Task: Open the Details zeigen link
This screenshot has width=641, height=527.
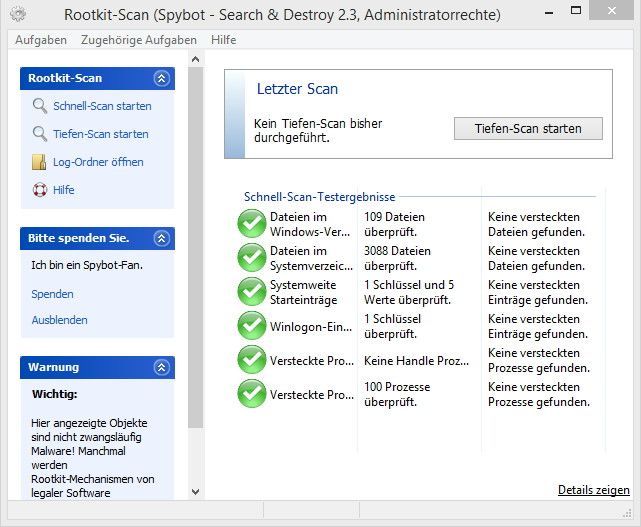Action: [x=594, y=490]
